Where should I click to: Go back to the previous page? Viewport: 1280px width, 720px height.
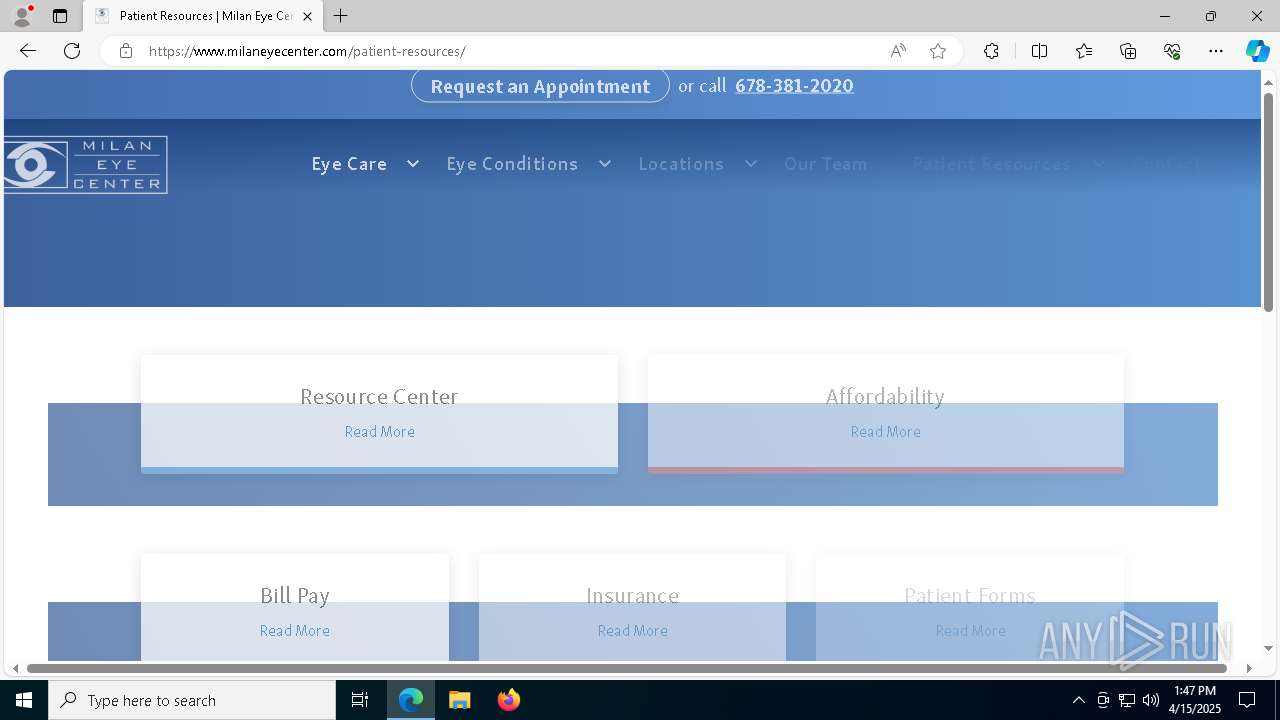click(x=28, y=51)
